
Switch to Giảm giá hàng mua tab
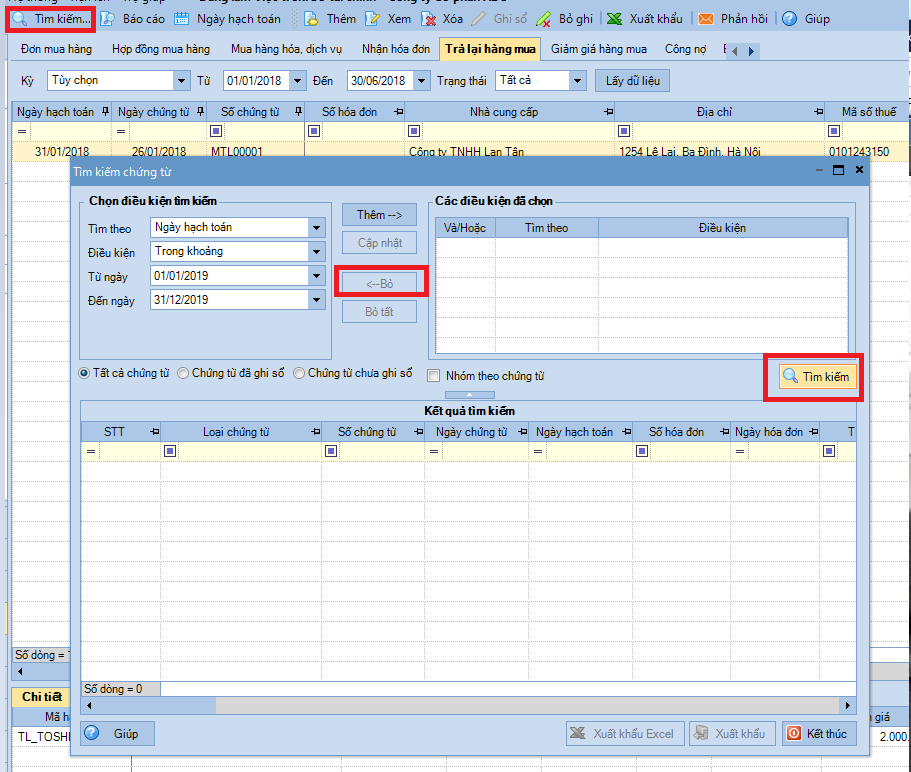pos(598,49)
